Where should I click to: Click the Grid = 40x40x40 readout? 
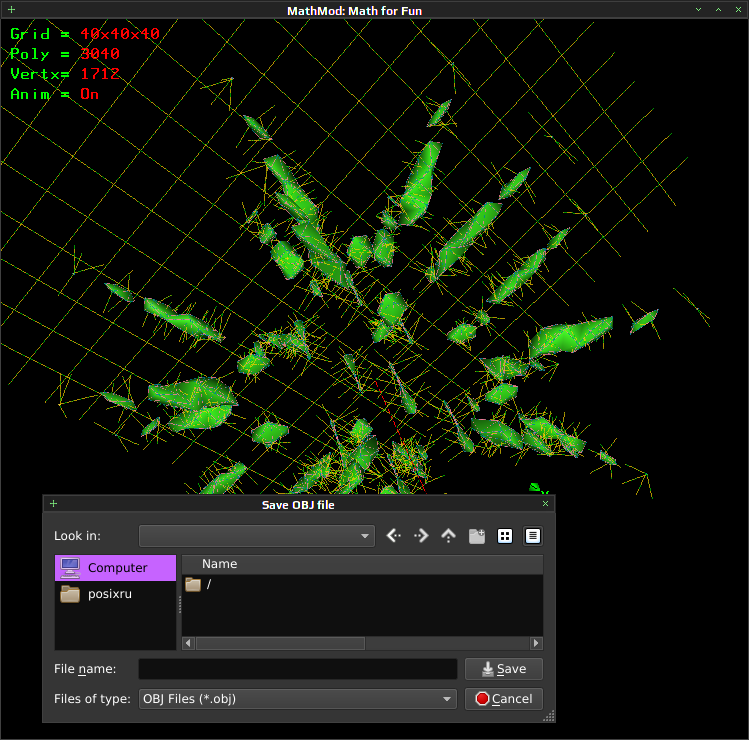(x=85, y=34)
